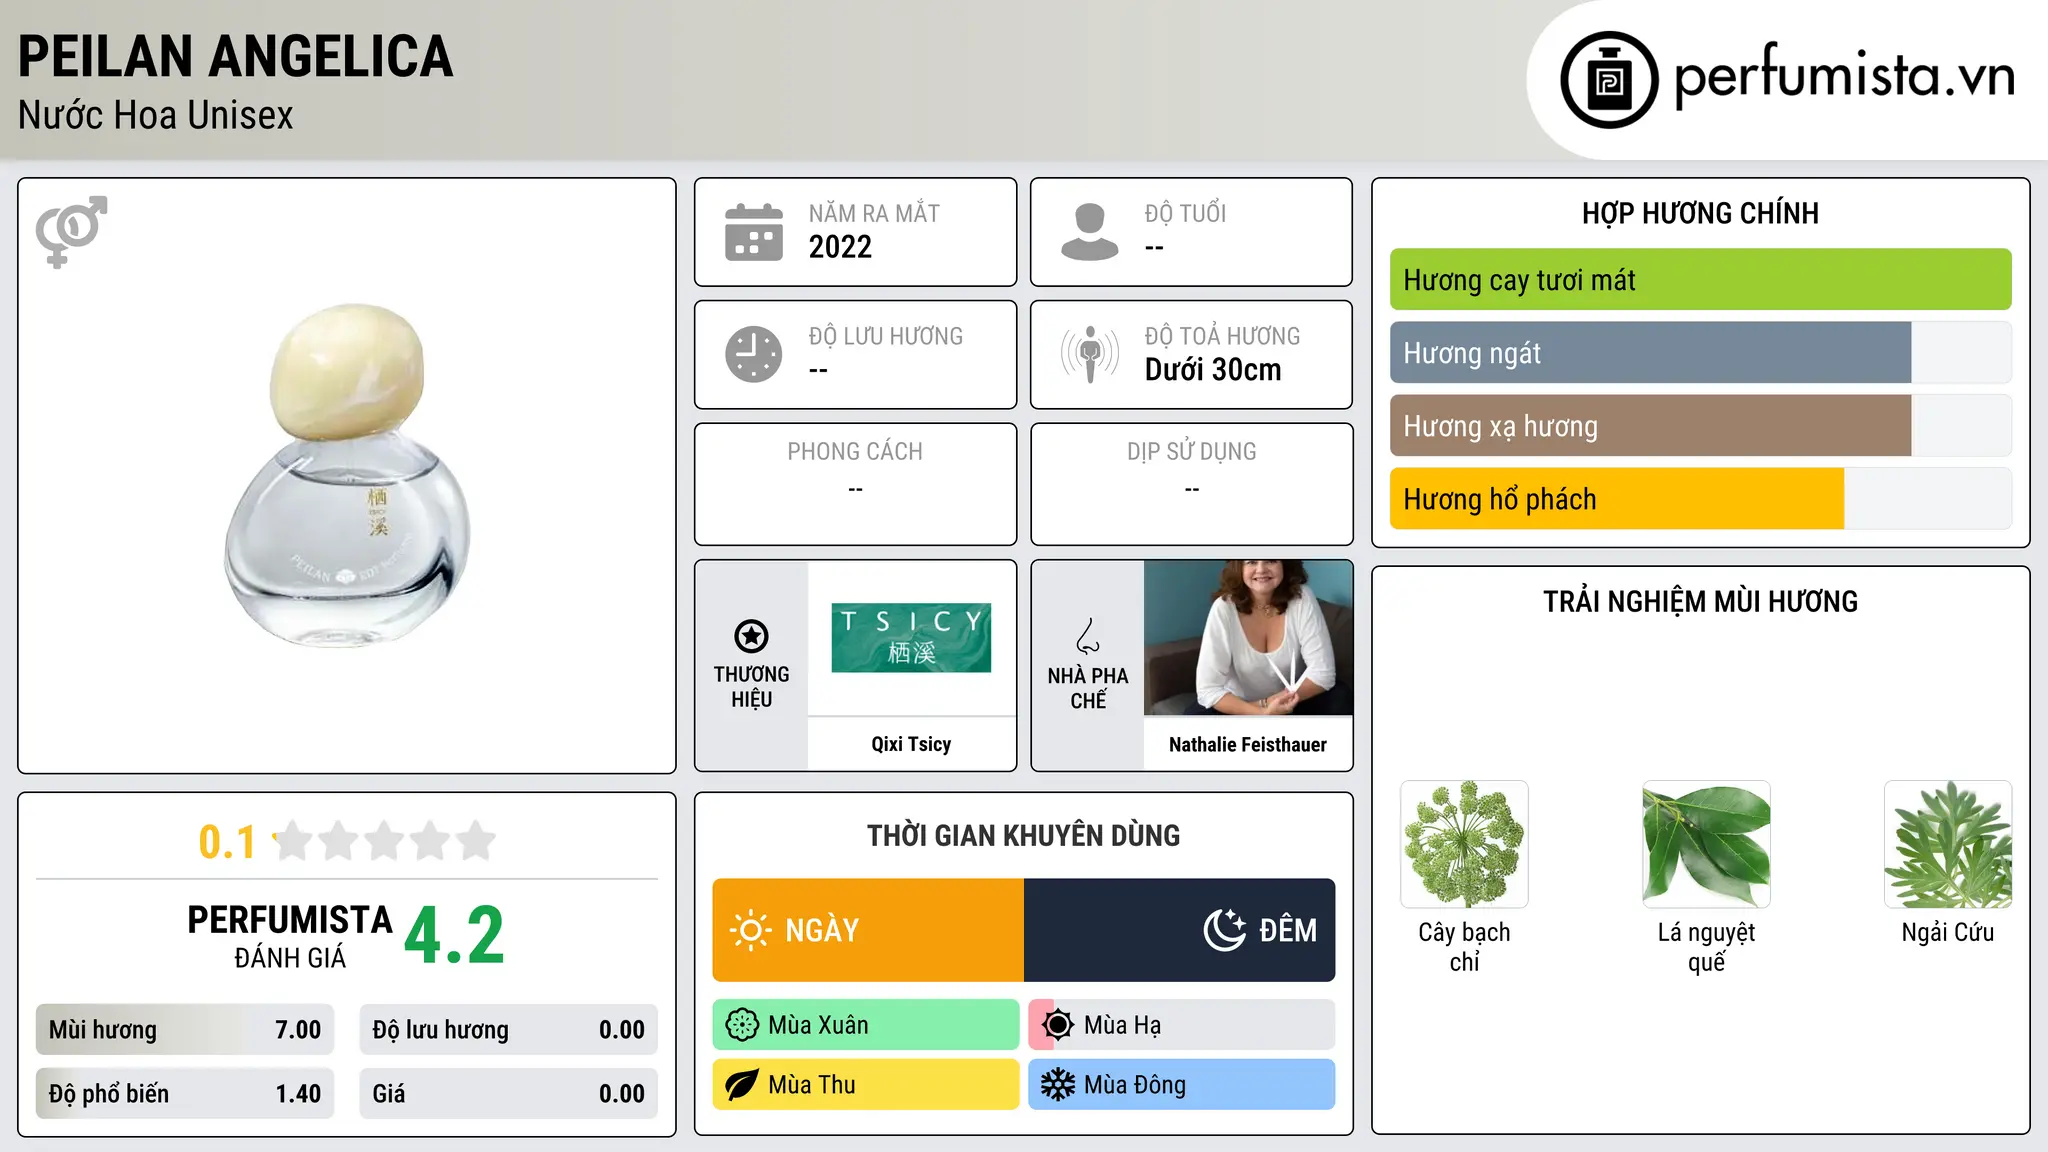
Task: Open the Qixi Tsicy brand link
Action: click(911, 744)
